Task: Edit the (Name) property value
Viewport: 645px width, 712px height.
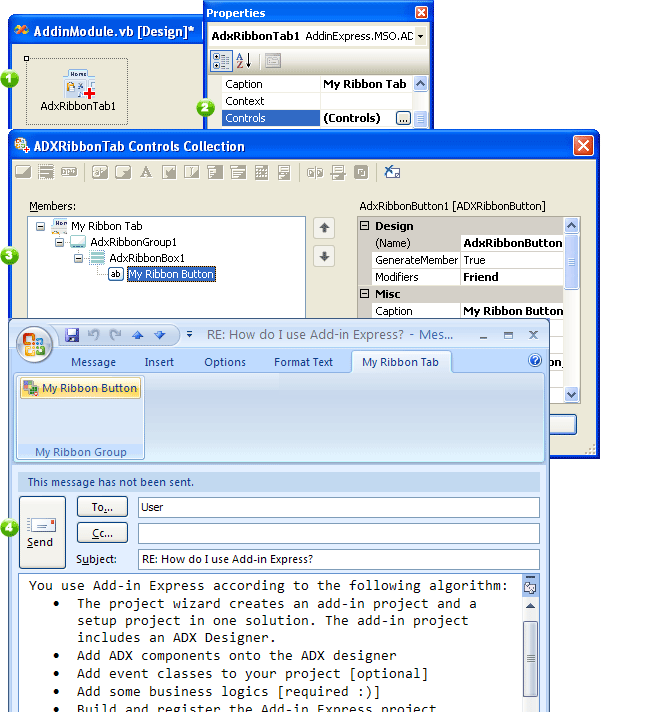Action: click(512, 243)
